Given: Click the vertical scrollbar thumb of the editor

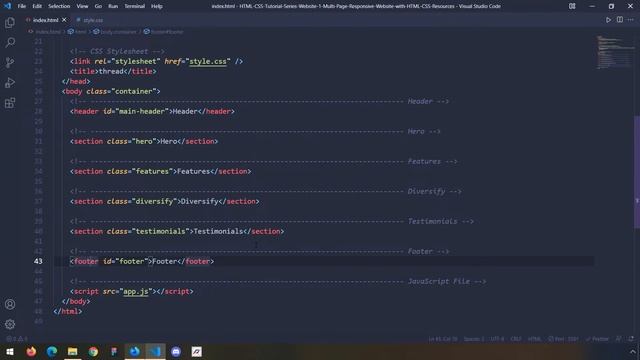Looking at the screenshot, I should [637, 172].
